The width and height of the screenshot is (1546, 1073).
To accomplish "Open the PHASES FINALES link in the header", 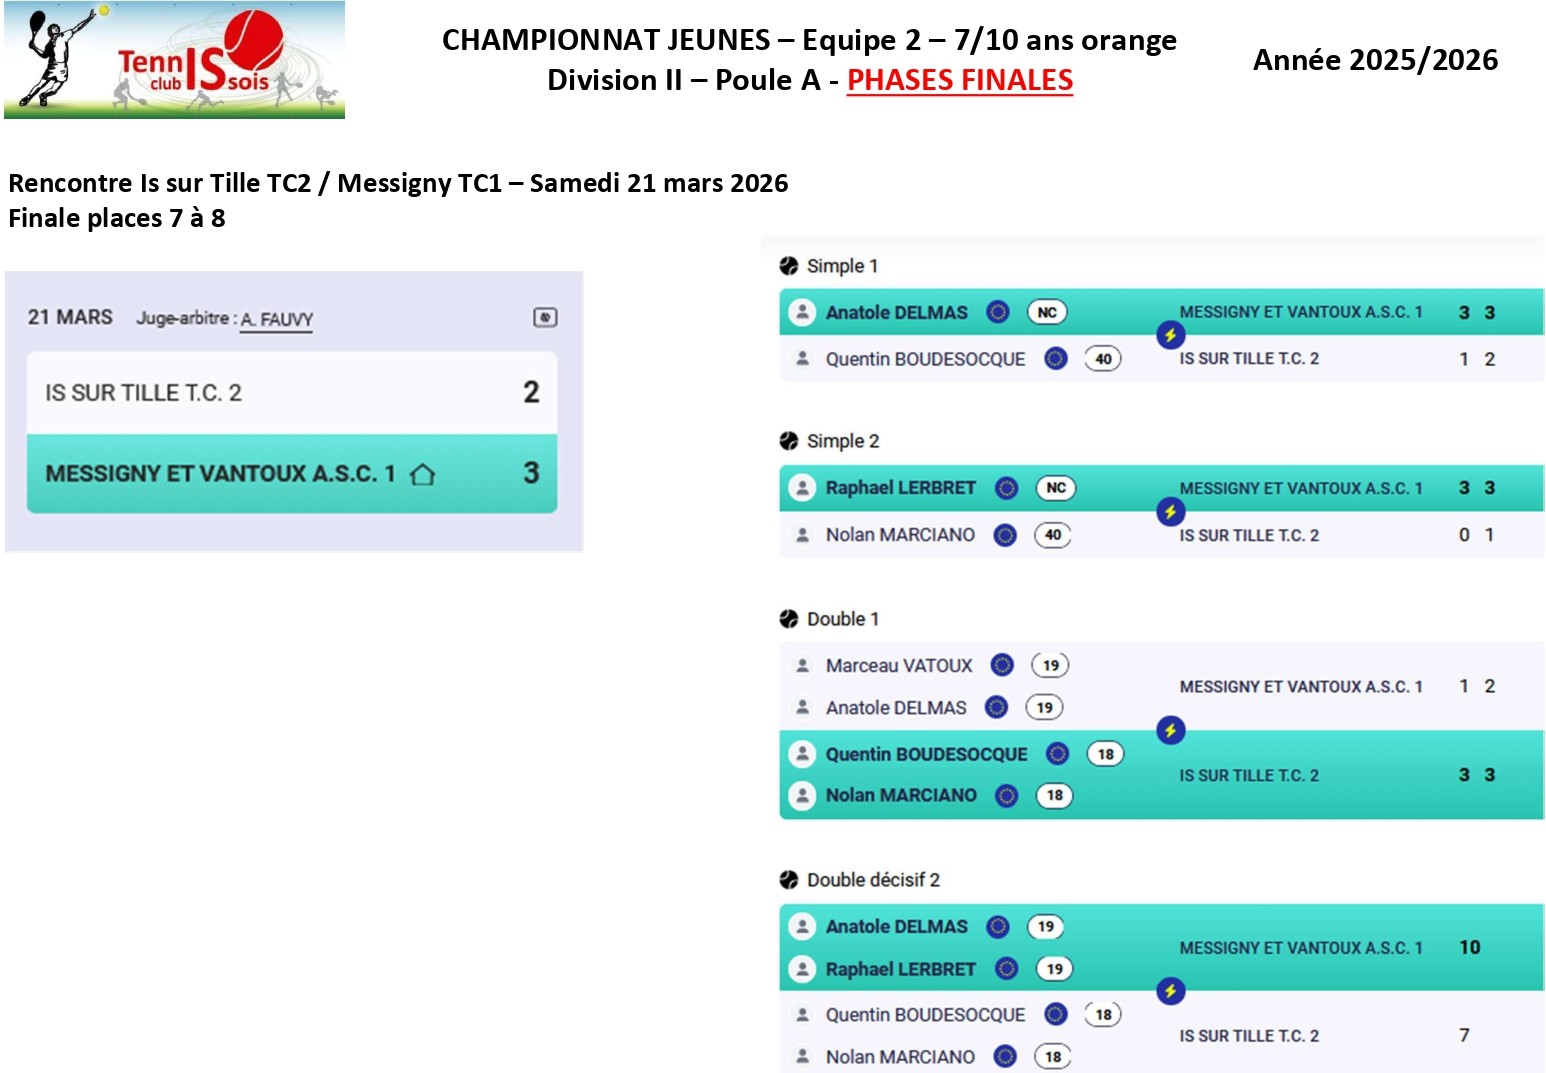I will (x=959, y=80).
